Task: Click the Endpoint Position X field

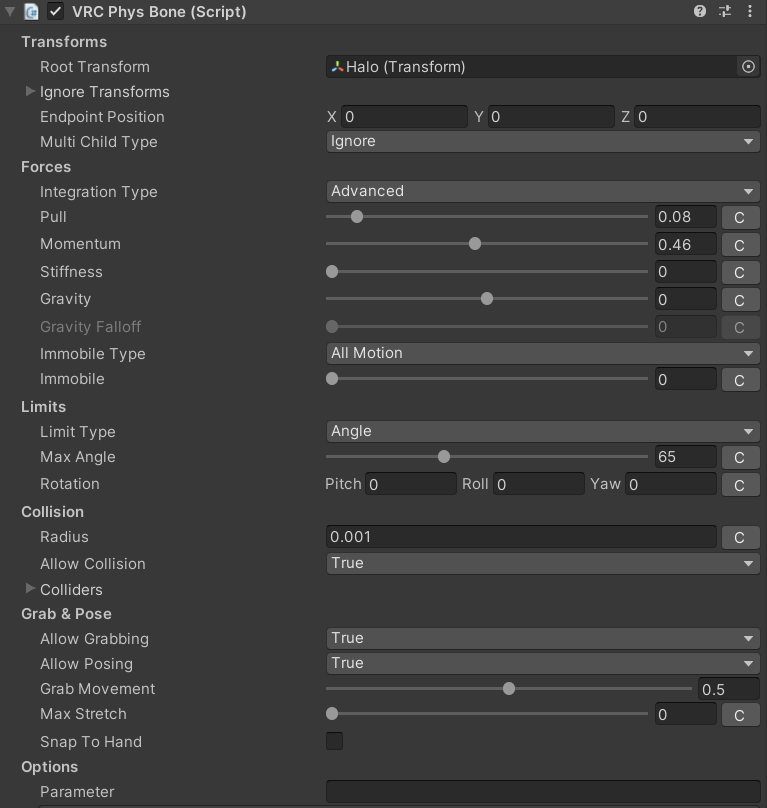Action: [405, 117]
